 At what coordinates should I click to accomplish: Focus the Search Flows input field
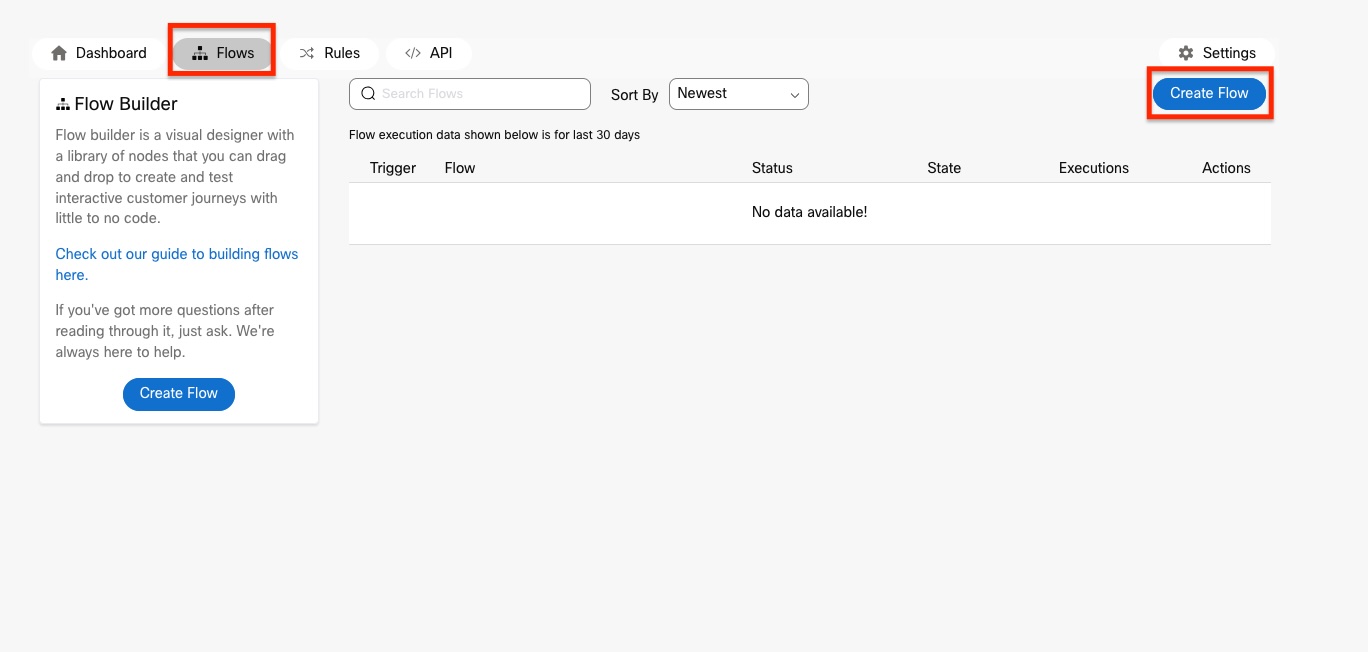pos(480,94)
